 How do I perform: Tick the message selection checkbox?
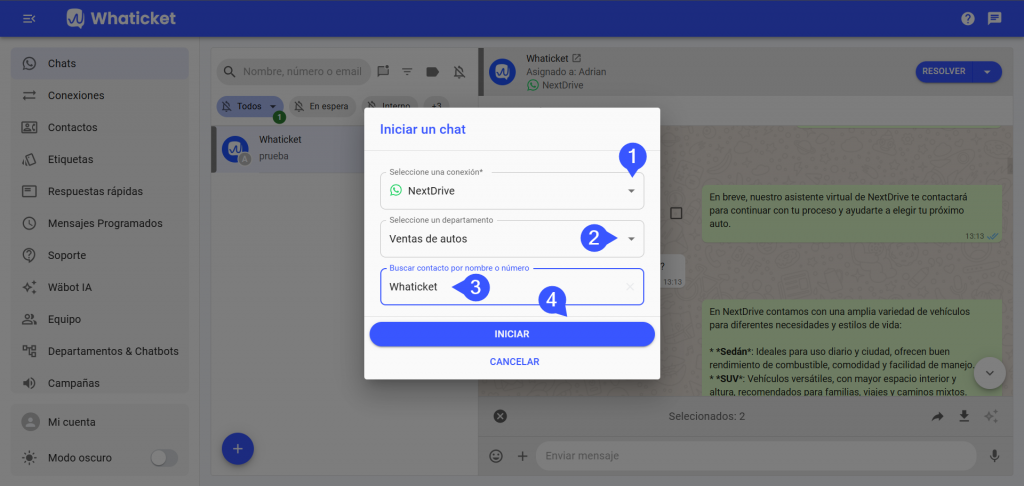[676, 213]
